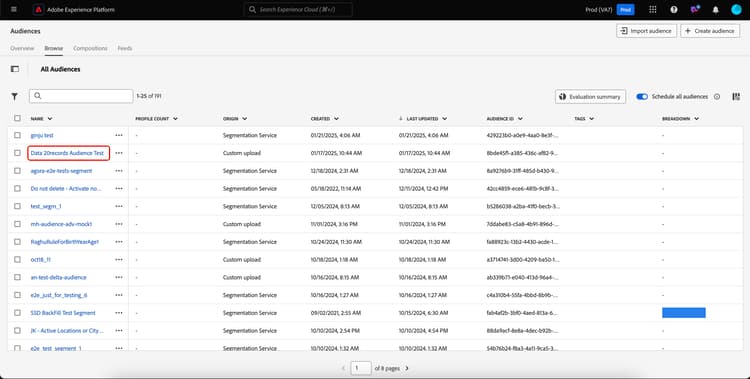Click the info icon beside Schedule all audiences
The width and height of the screenshot is (750, 379).
click(x=717, y=97)
